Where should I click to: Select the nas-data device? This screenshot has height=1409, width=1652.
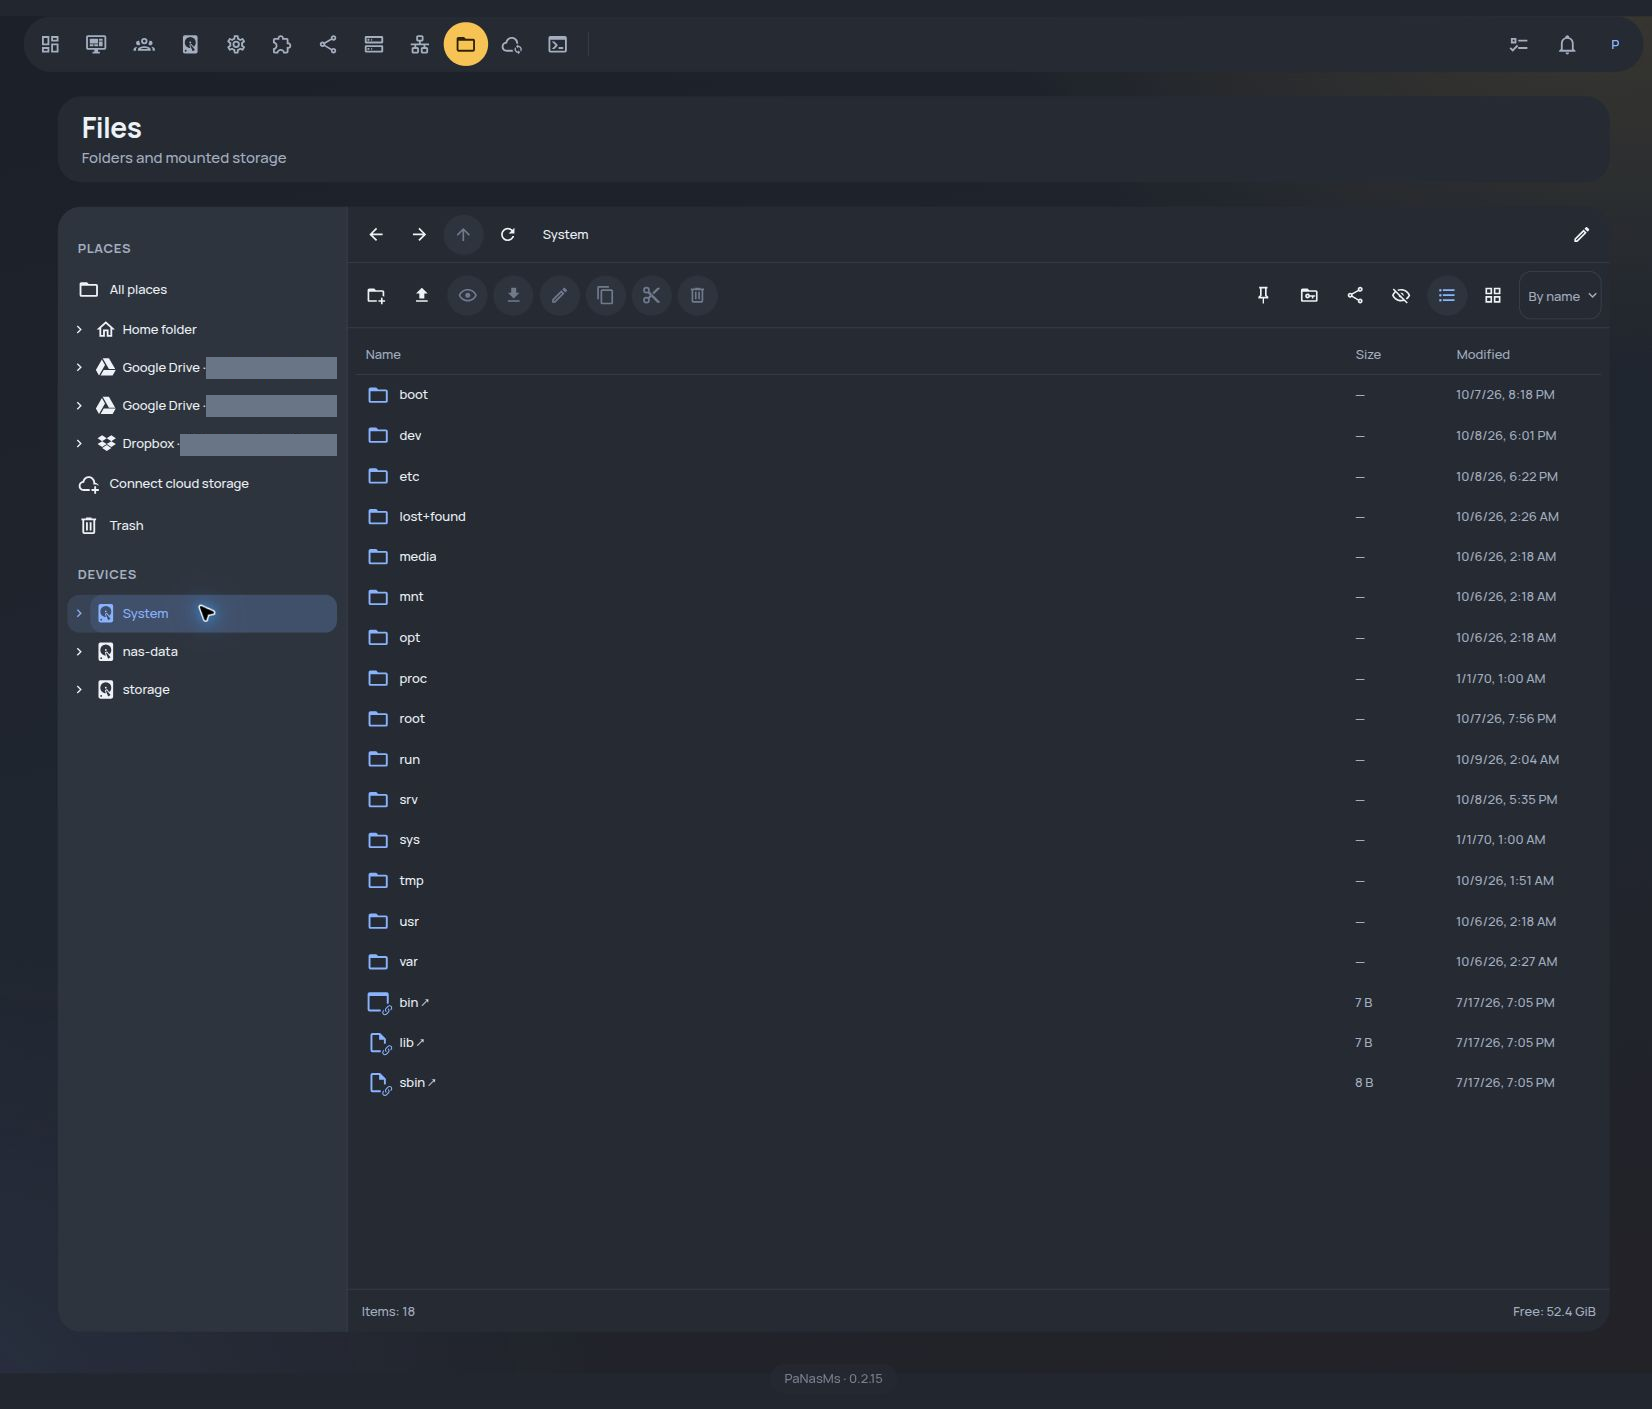(x=213, y=651)
